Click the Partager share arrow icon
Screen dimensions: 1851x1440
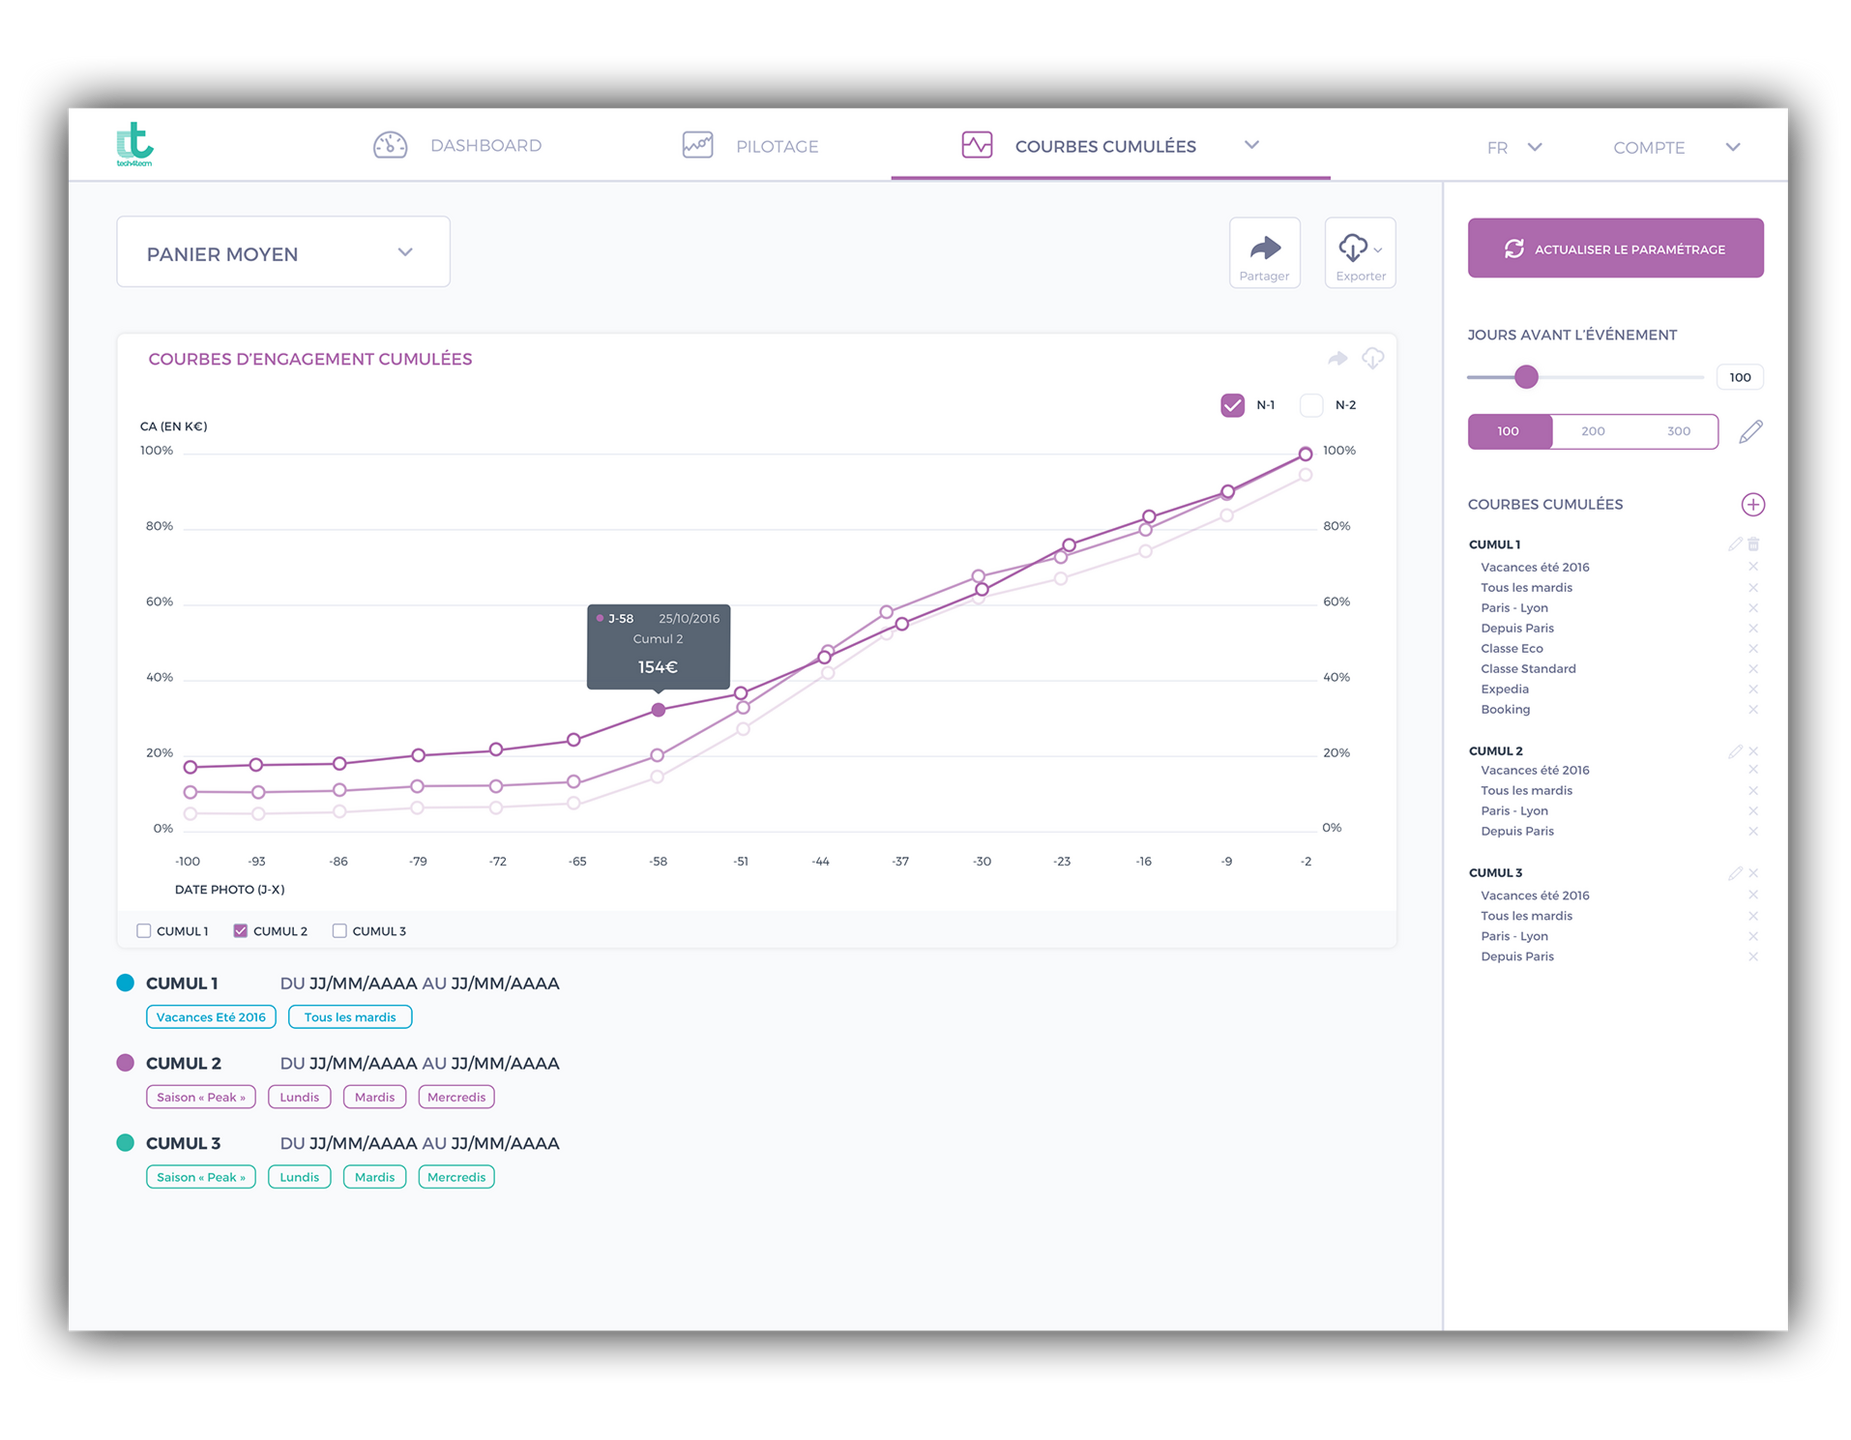point(1264,248)
